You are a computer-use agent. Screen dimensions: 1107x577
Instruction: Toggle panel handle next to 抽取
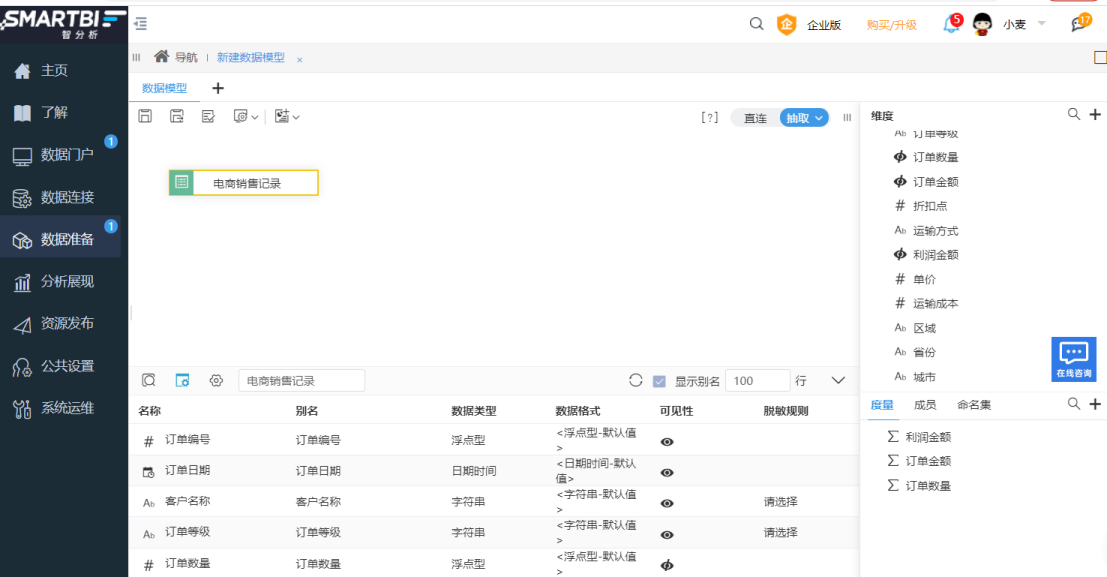pyautogui.click(x=847, y=118)
